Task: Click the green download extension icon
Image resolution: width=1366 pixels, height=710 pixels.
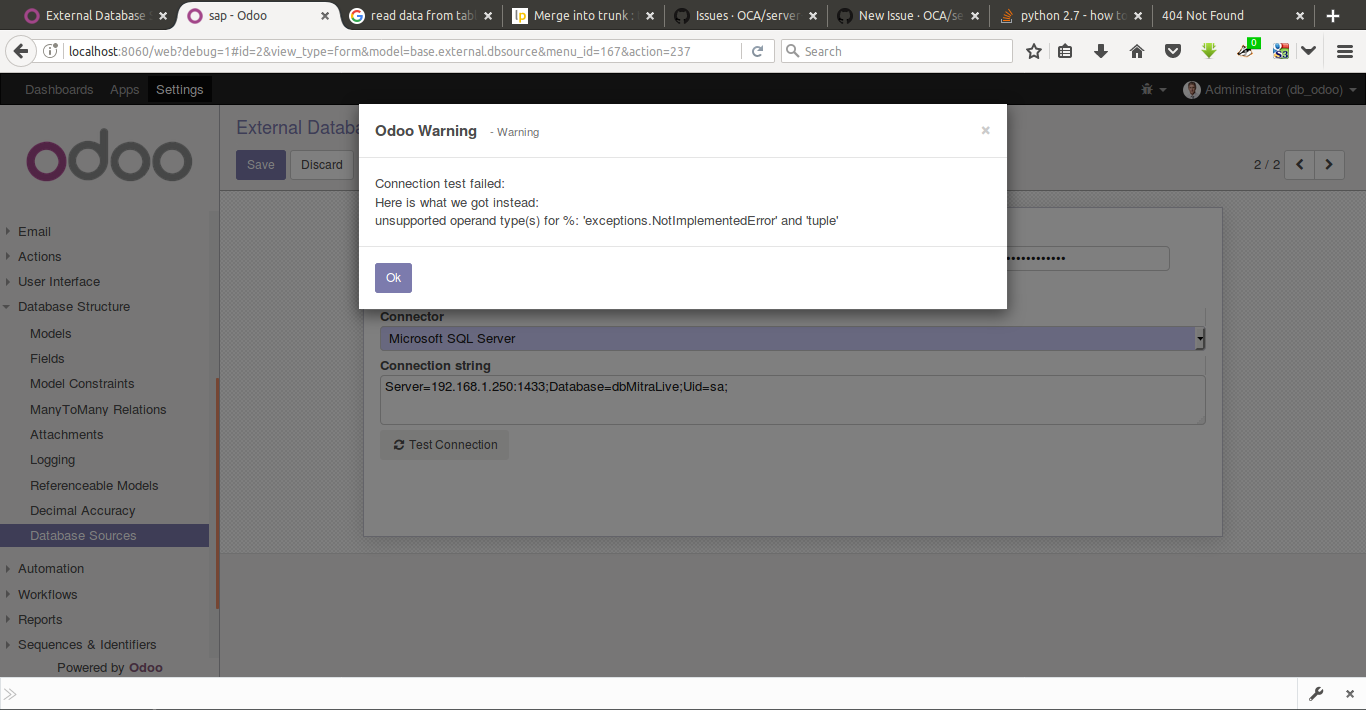Action: coord(1209,51)
